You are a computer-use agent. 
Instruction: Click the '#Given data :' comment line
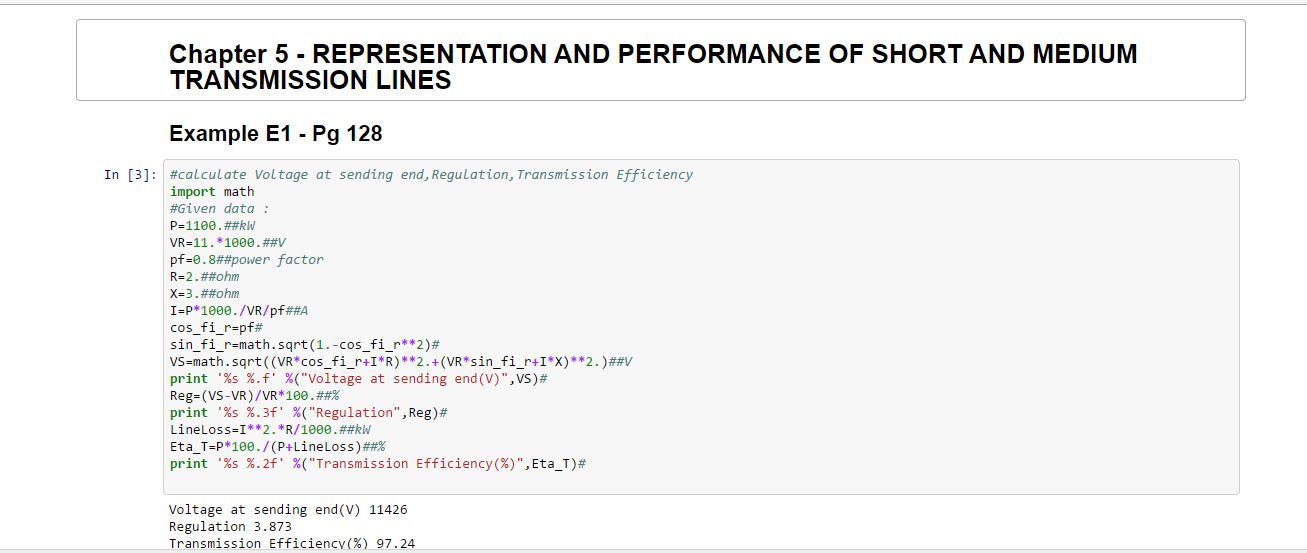[219, 208]
